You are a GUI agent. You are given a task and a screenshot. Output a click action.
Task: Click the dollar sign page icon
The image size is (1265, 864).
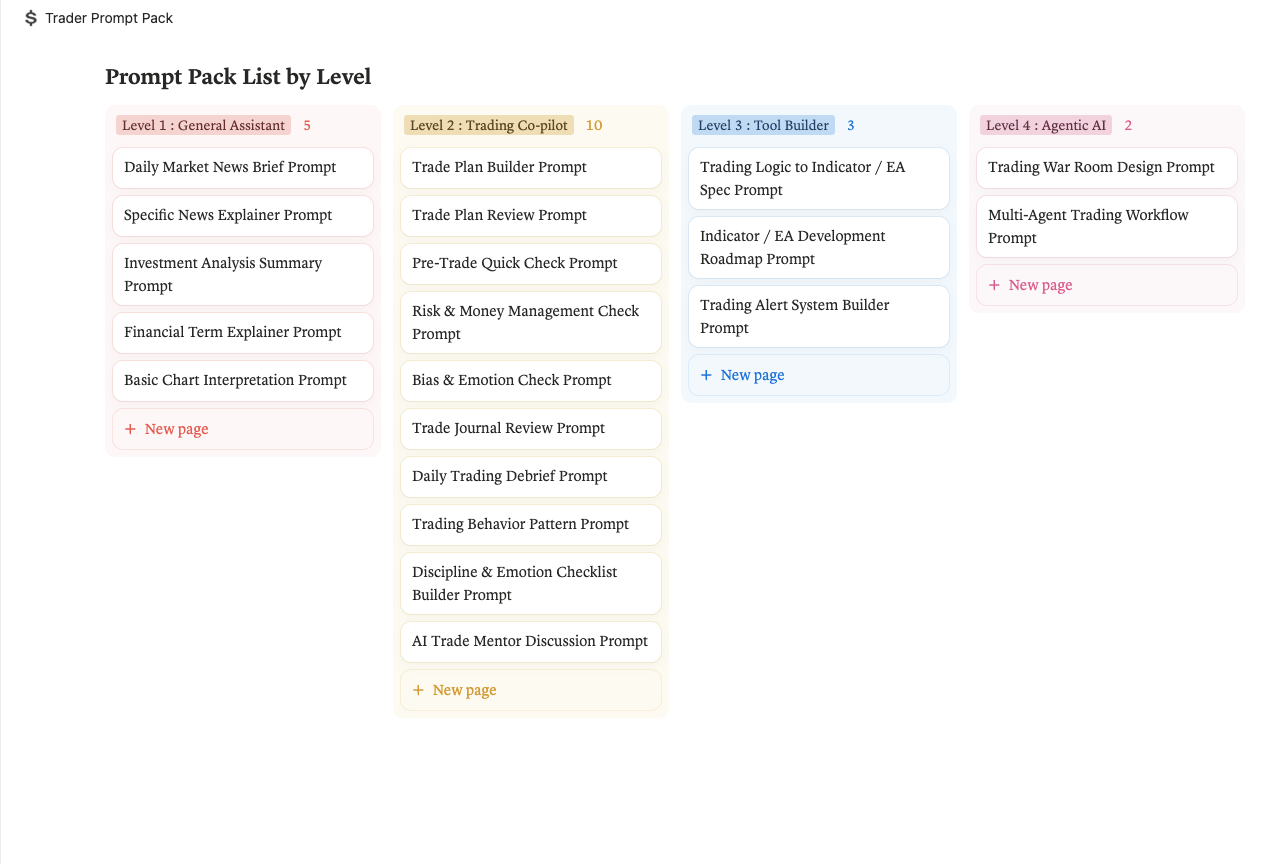31,18
